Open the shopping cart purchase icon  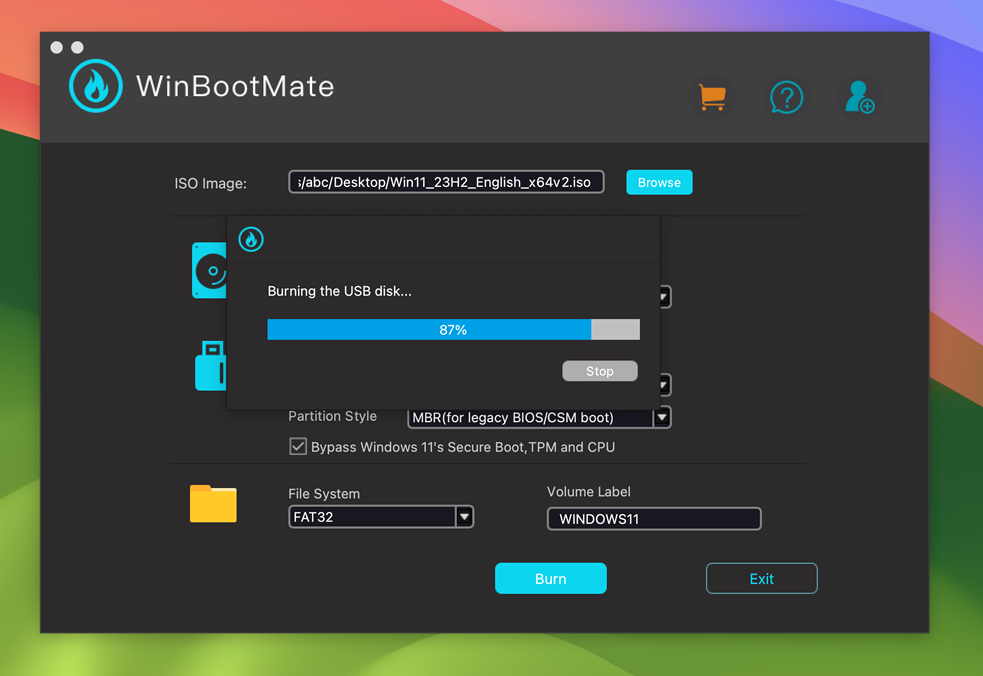(712, 97)
